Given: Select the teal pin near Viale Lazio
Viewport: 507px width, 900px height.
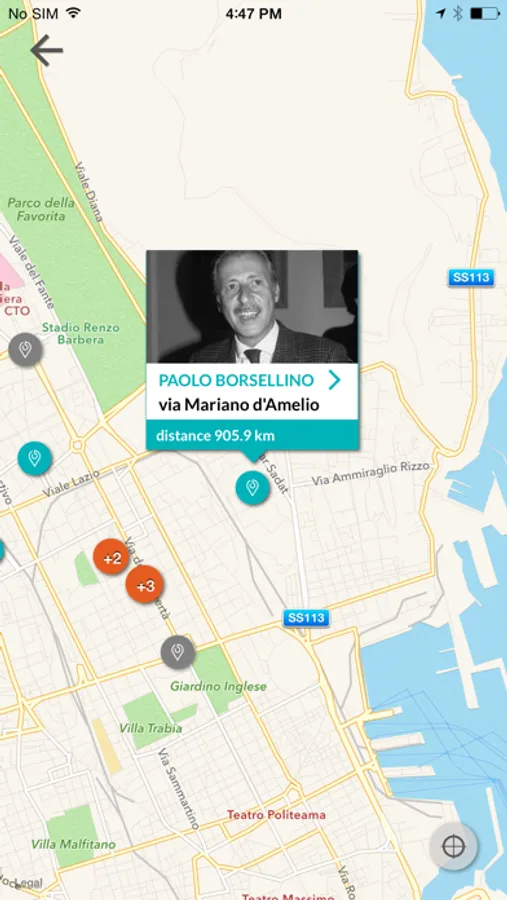Looking at the screenshot, I should pos(34,459).
